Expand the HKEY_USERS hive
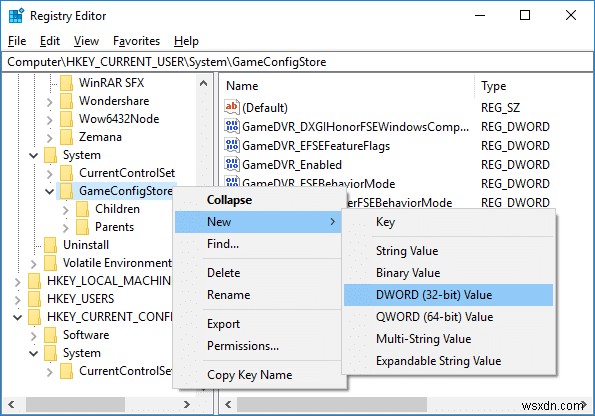The image size is (595, 416). pos(18,300)
